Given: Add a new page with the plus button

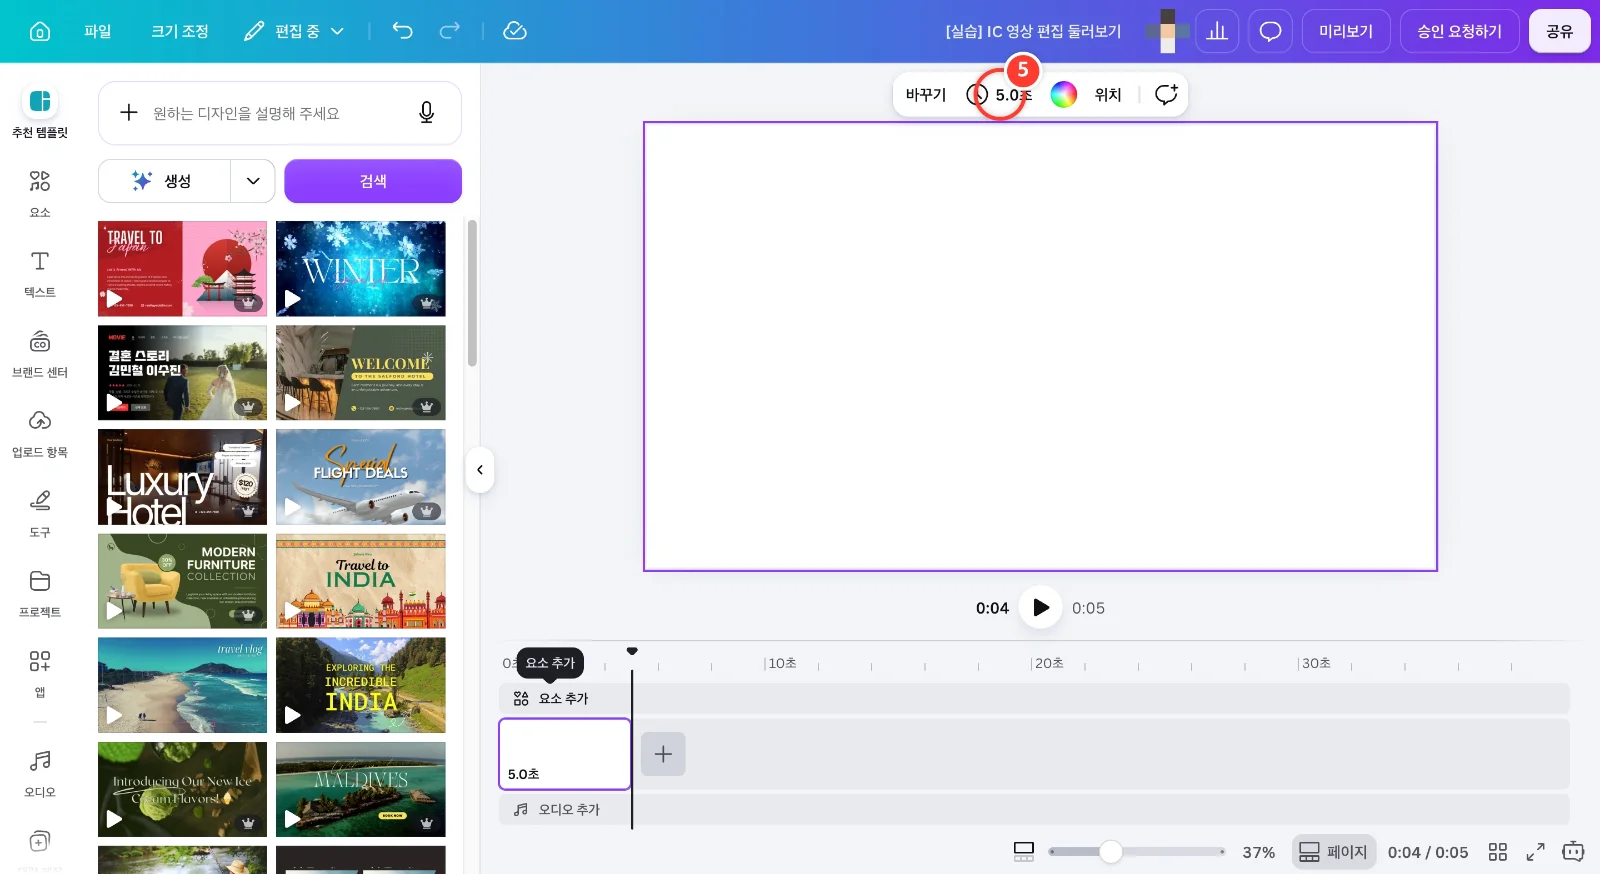Looking at the screenshot, I should point(663,754).
